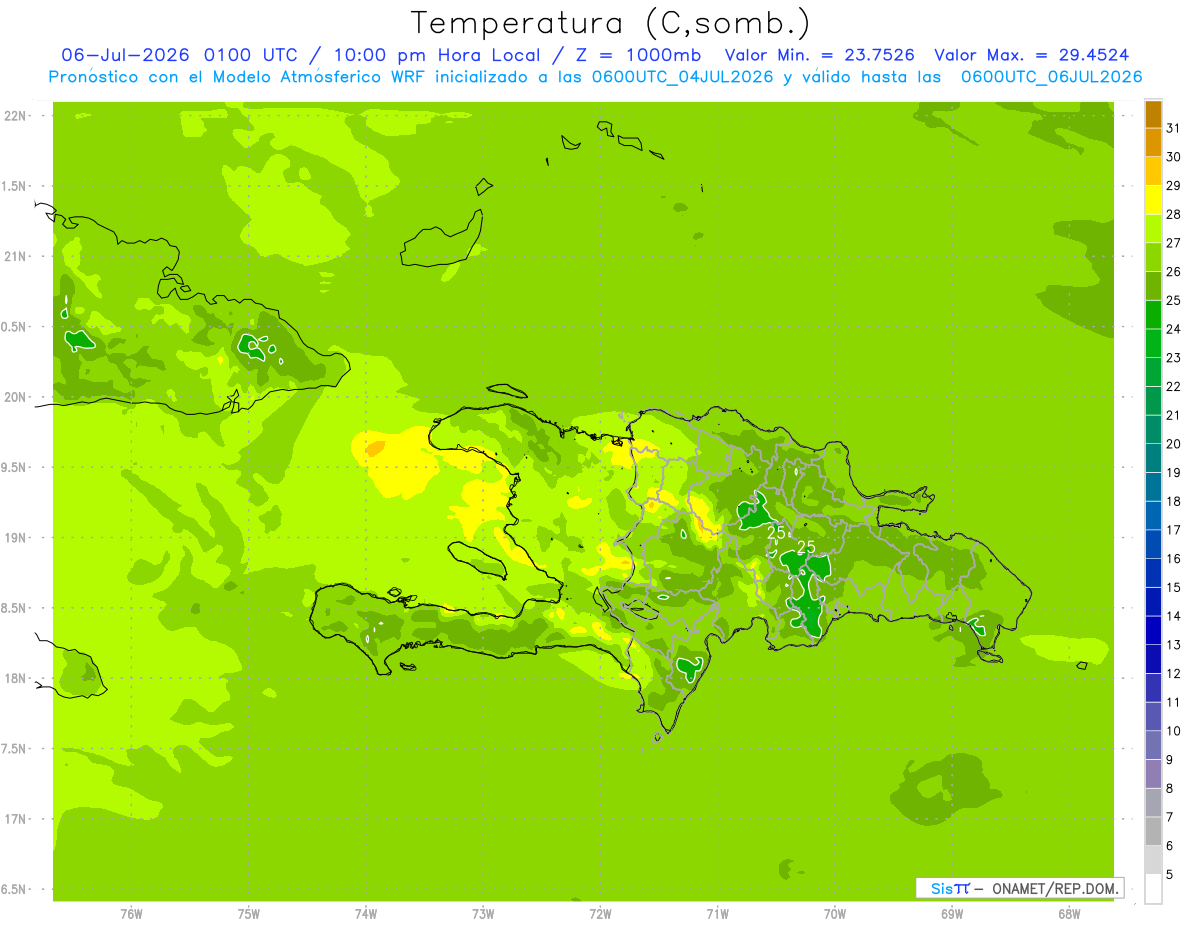
Task: Click the 1.5N latitude label
Action: pos(15,186)
